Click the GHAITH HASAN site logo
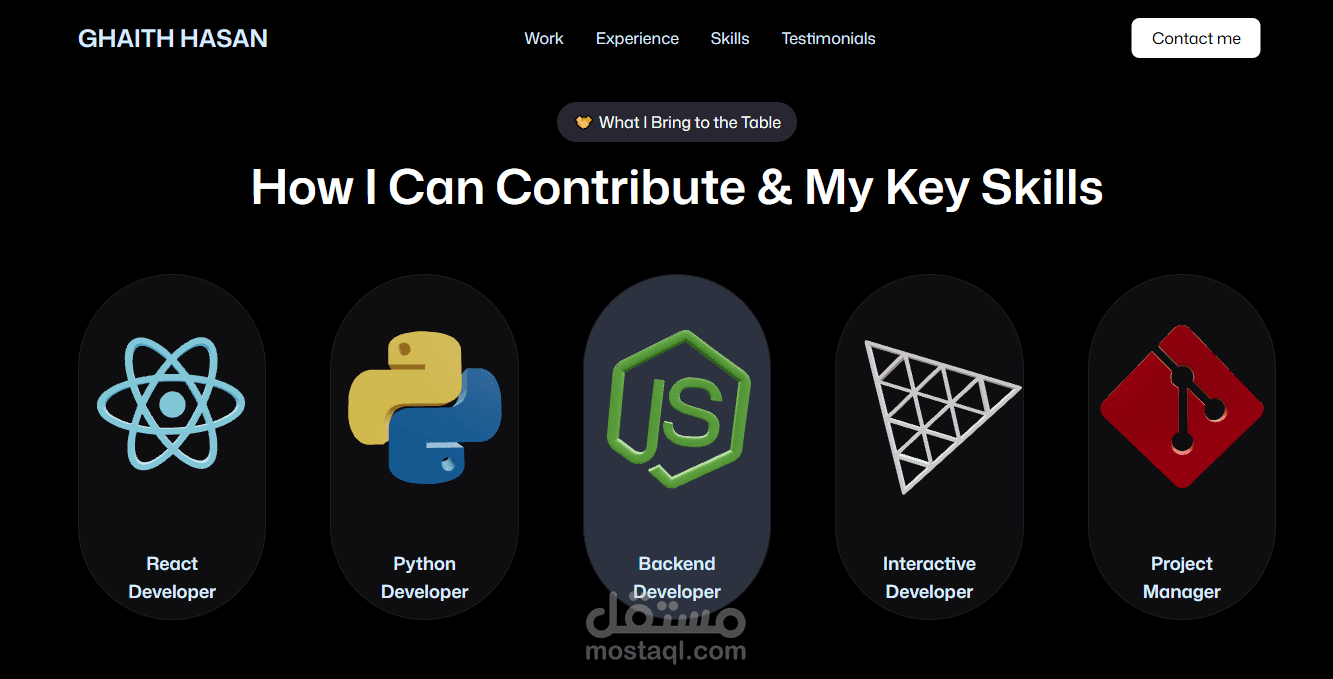This screenshot has width=1333, height=679. 173,38
